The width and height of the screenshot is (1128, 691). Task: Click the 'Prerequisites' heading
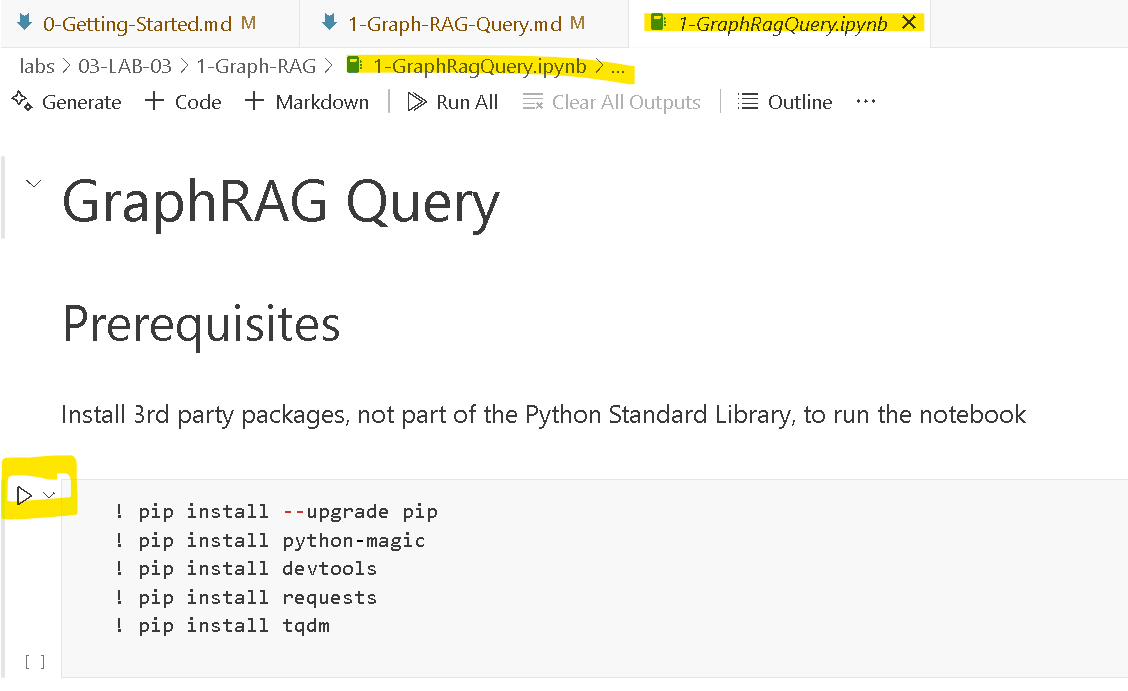coord(201,324)
